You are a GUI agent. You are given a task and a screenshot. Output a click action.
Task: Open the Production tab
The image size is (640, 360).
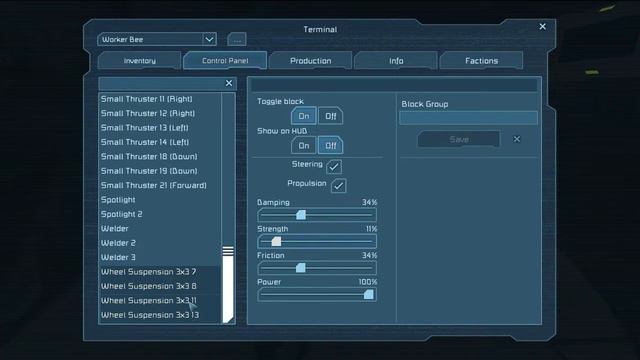(311, 61)
